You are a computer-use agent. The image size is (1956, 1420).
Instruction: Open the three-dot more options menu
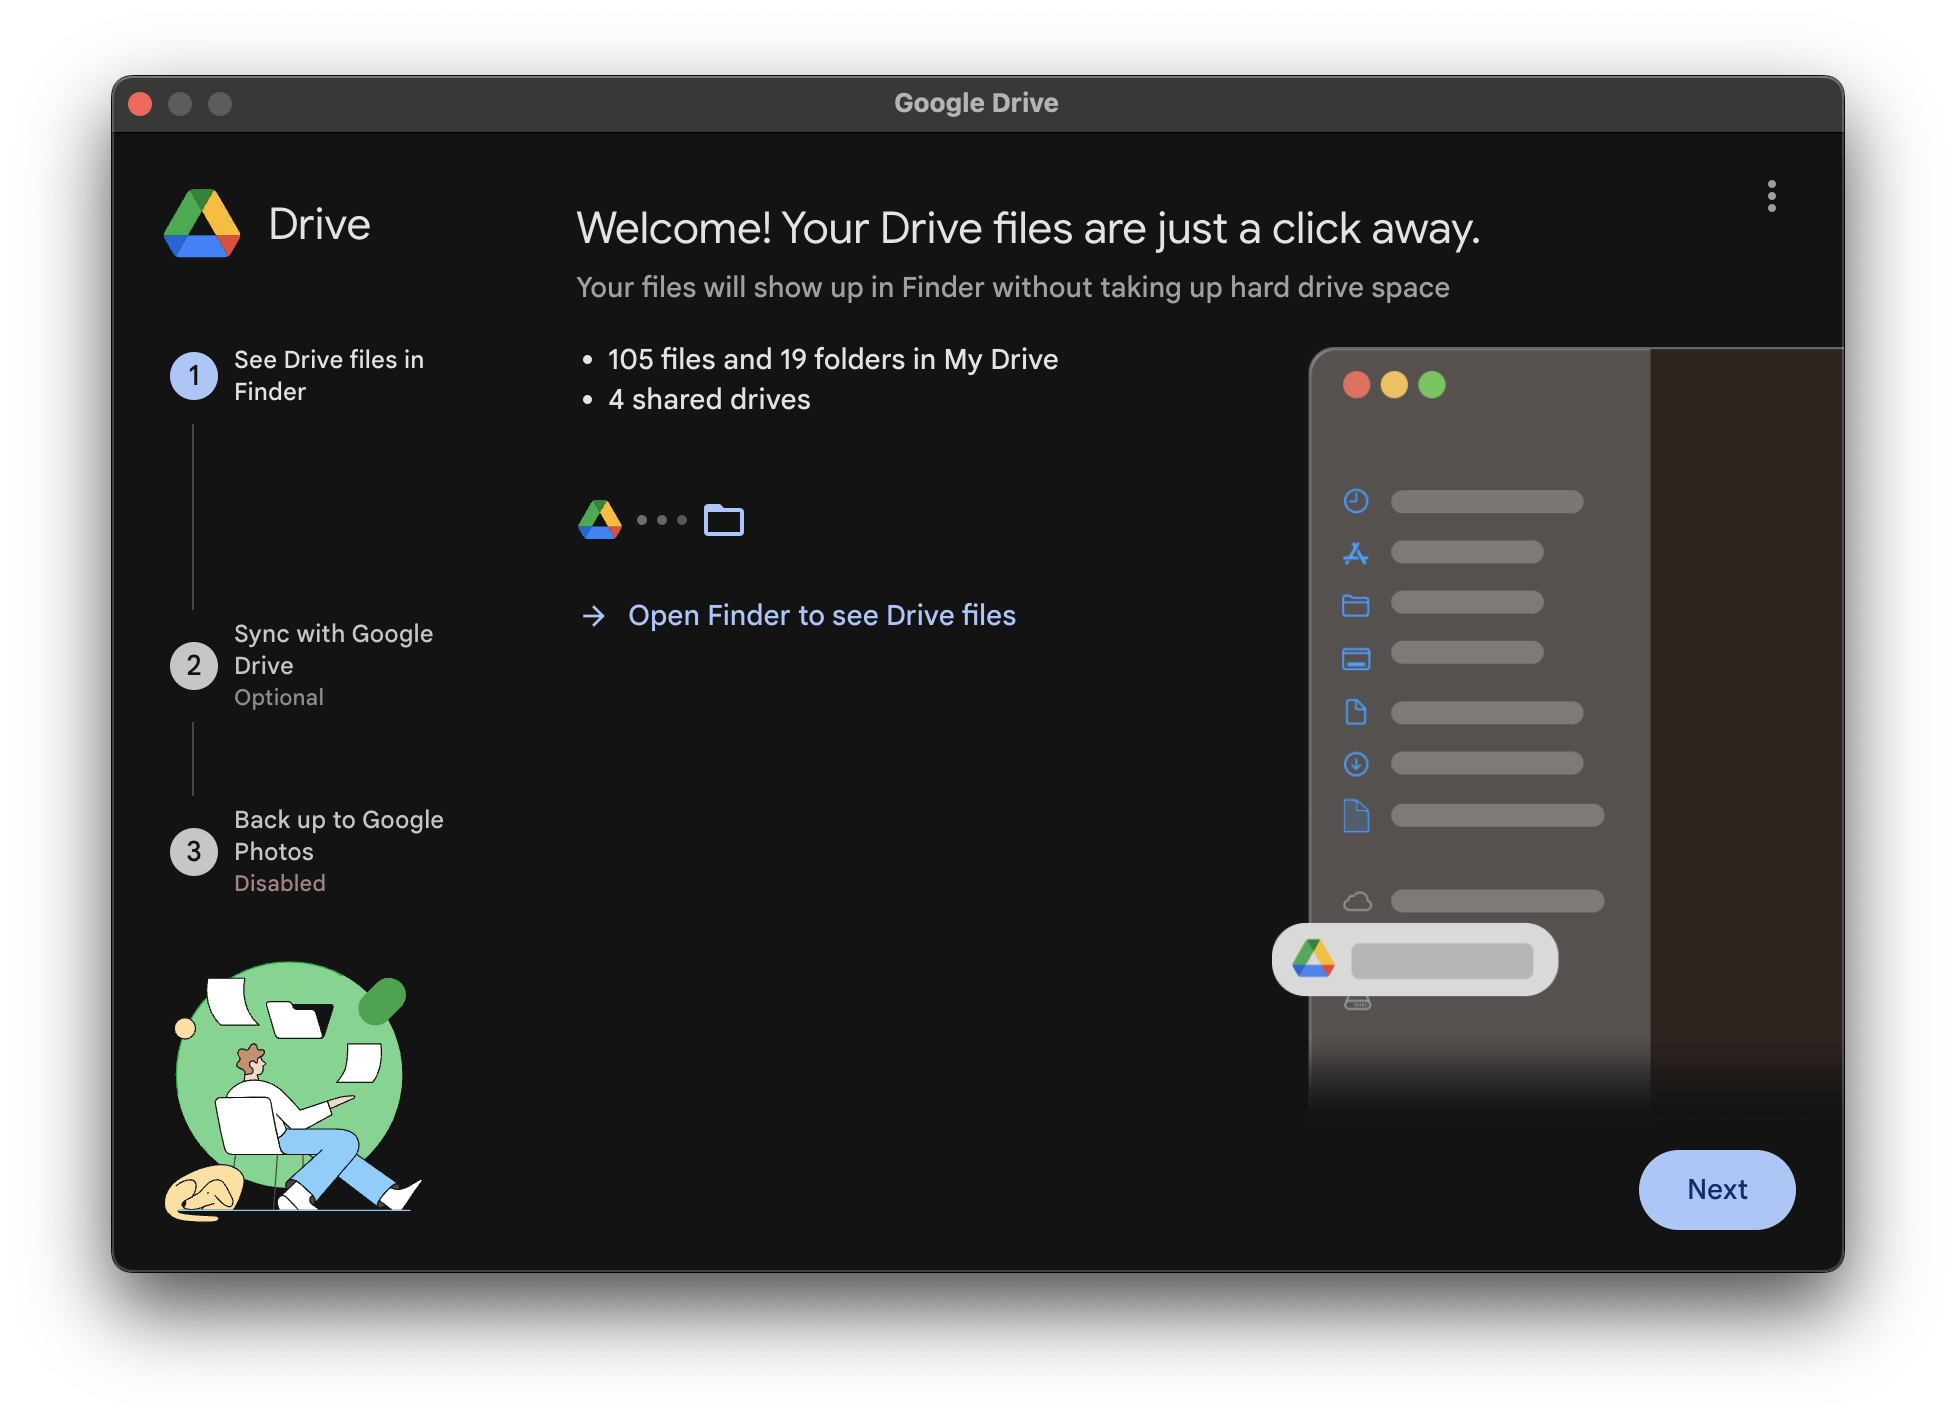(1771, 196)
